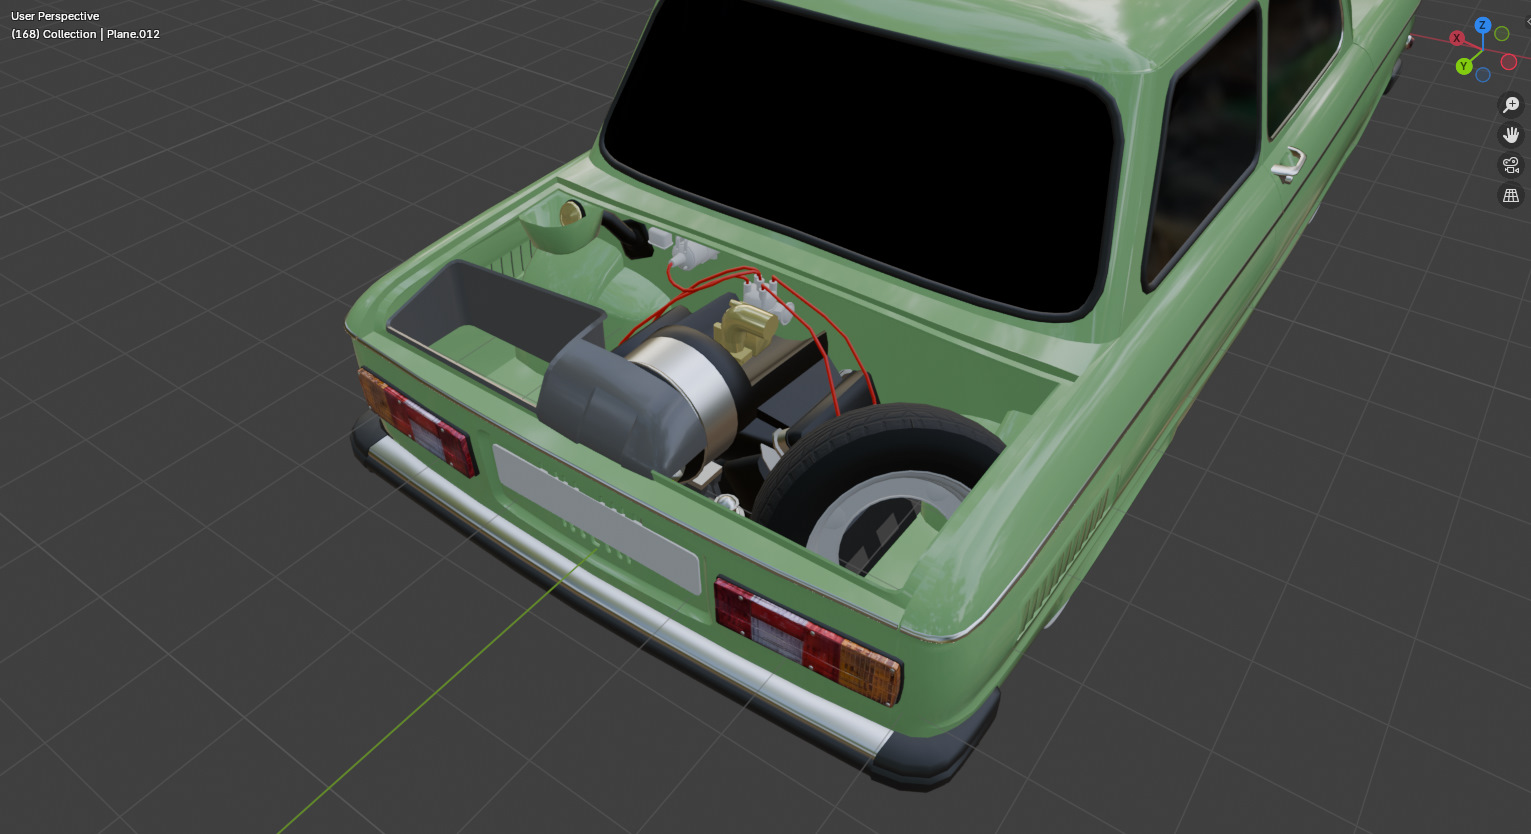Select the left rear taillight
1531x834 pixels.
[417, 421]
